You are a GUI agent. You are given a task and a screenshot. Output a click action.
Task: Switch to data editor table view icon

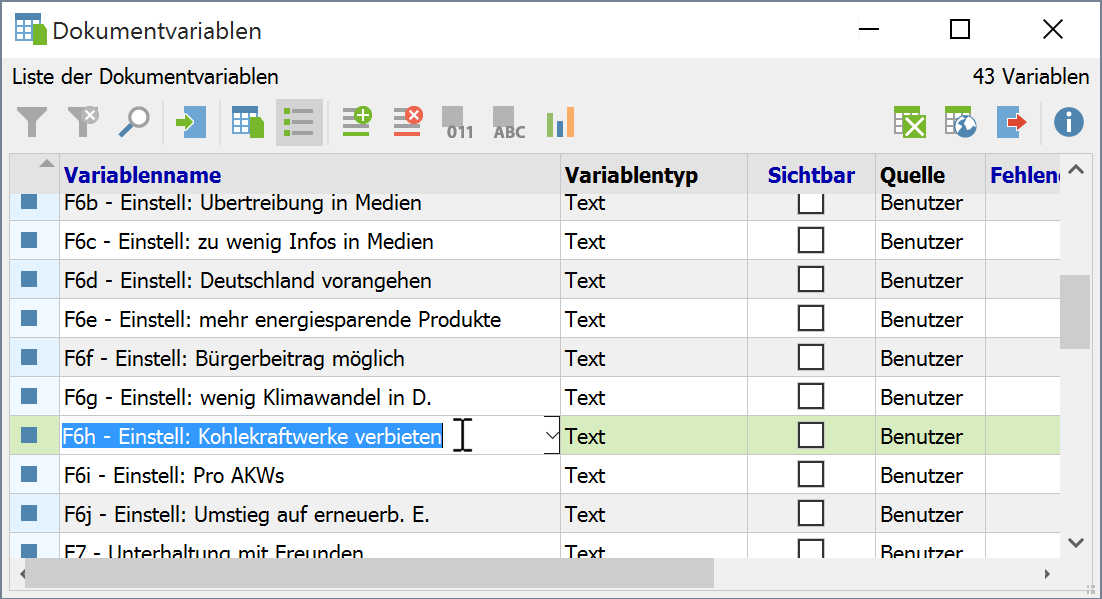tap(247, 122)
